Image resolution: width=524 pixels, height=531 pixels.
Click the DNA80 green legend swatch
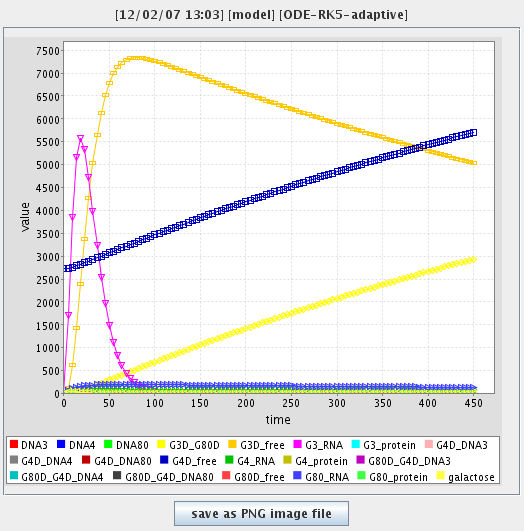tap(108, 444)
